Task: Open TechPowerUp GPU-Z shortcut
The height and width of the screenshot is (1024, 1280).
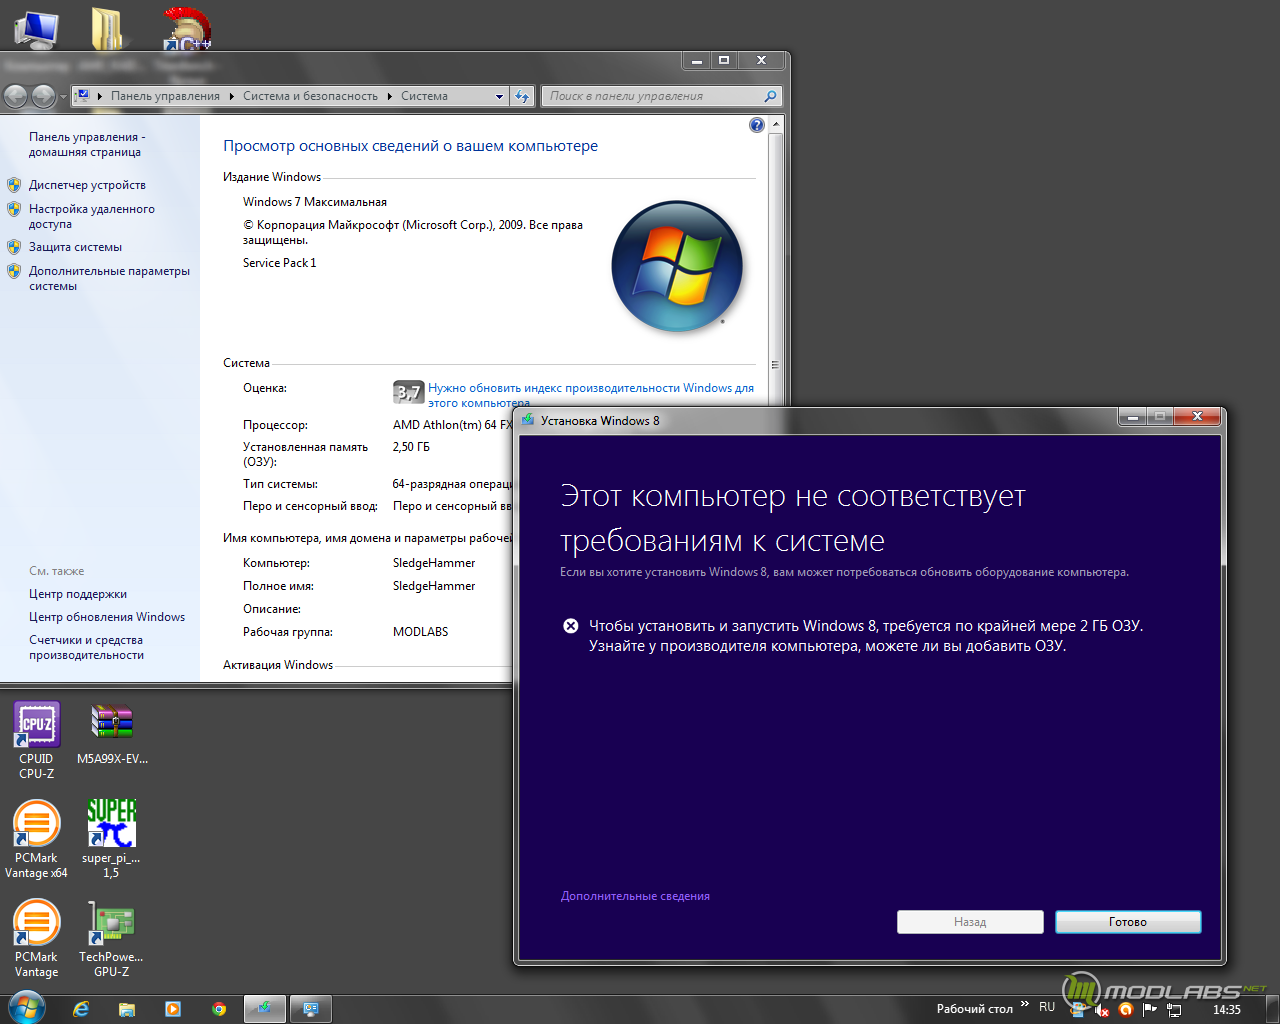Action: coord(111,939)
